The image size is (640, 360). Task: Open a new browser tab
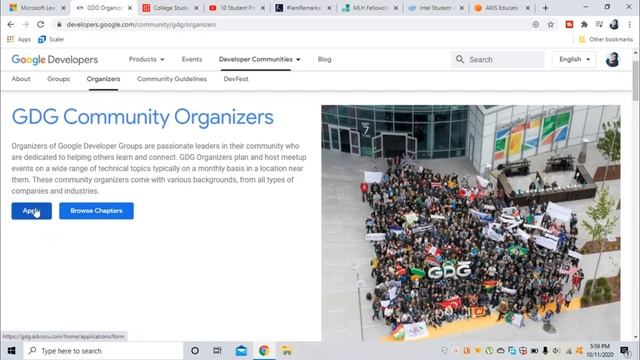tap(545, 8)
